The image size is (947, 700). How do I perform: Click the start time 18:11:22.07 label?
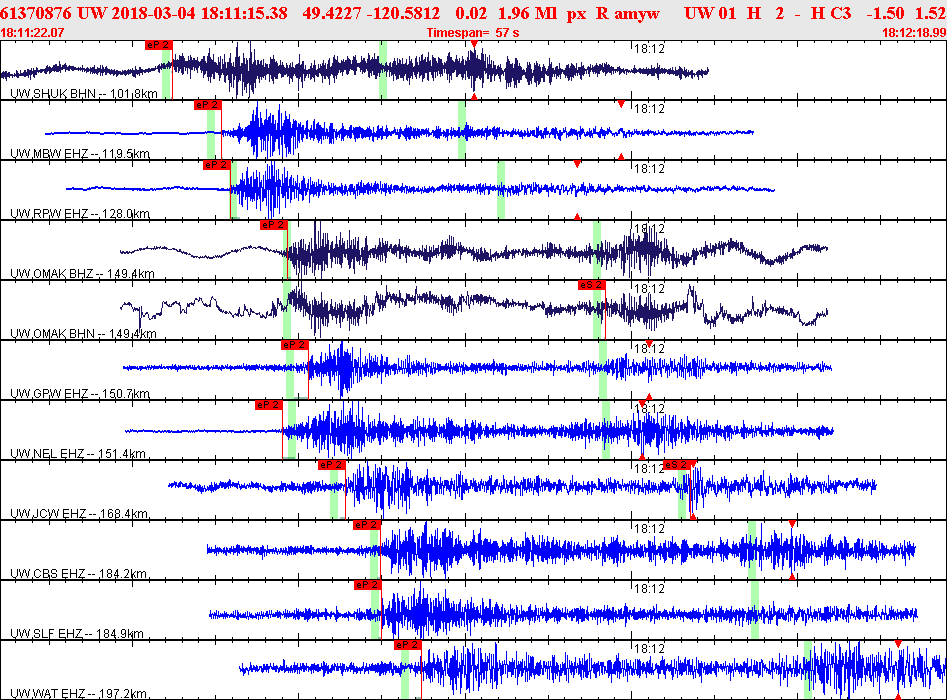32,33
